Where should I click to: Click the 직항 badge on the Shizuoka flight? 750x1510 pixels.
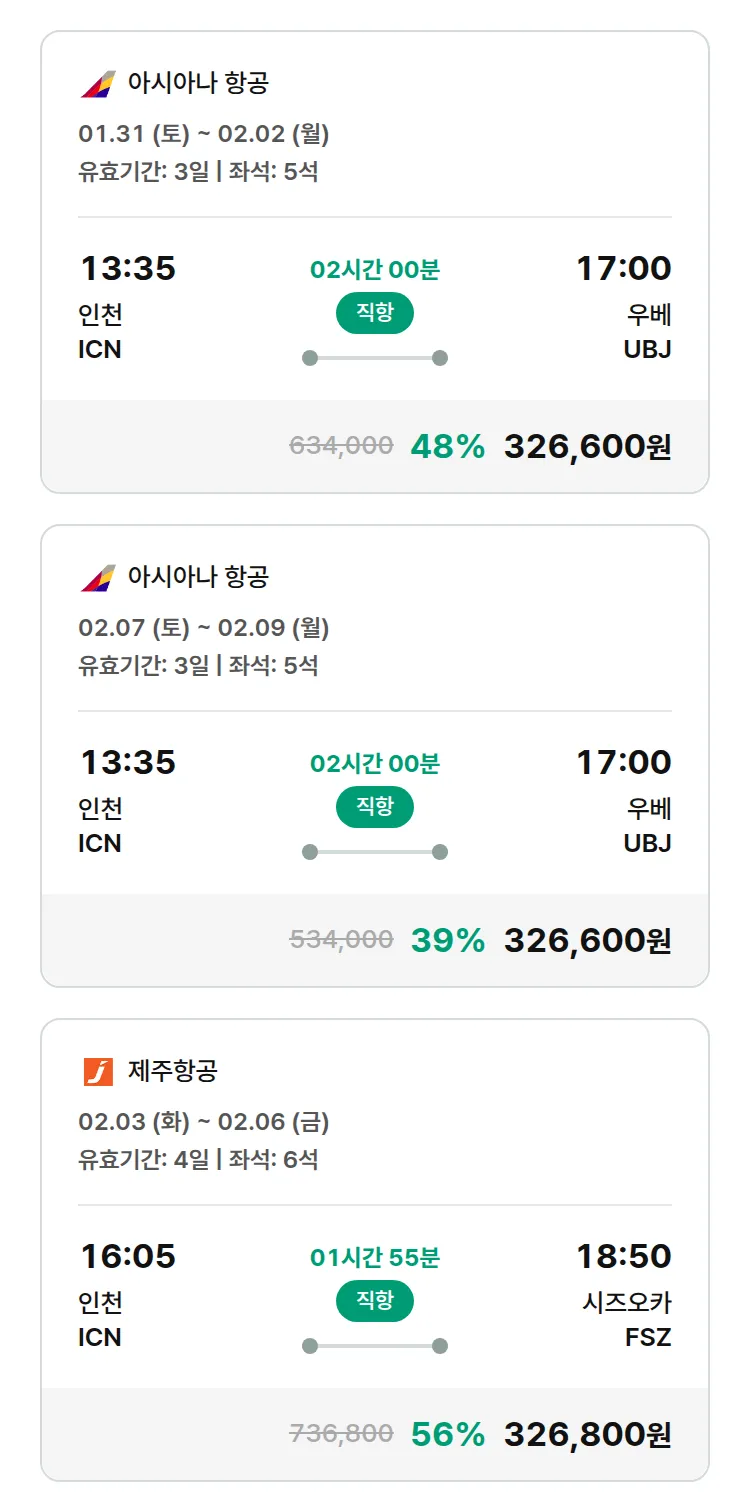[375, 1301]
